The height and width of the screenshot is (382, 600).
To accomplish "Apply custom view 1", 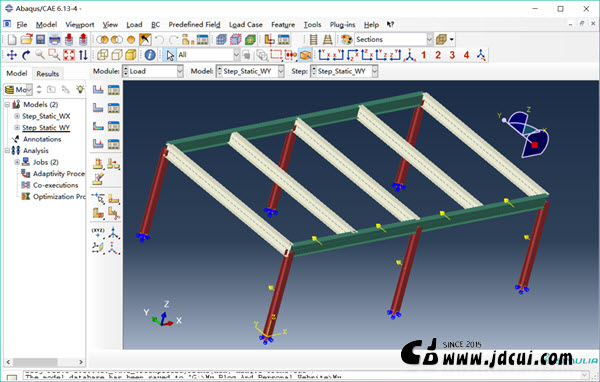I will 424,55.
